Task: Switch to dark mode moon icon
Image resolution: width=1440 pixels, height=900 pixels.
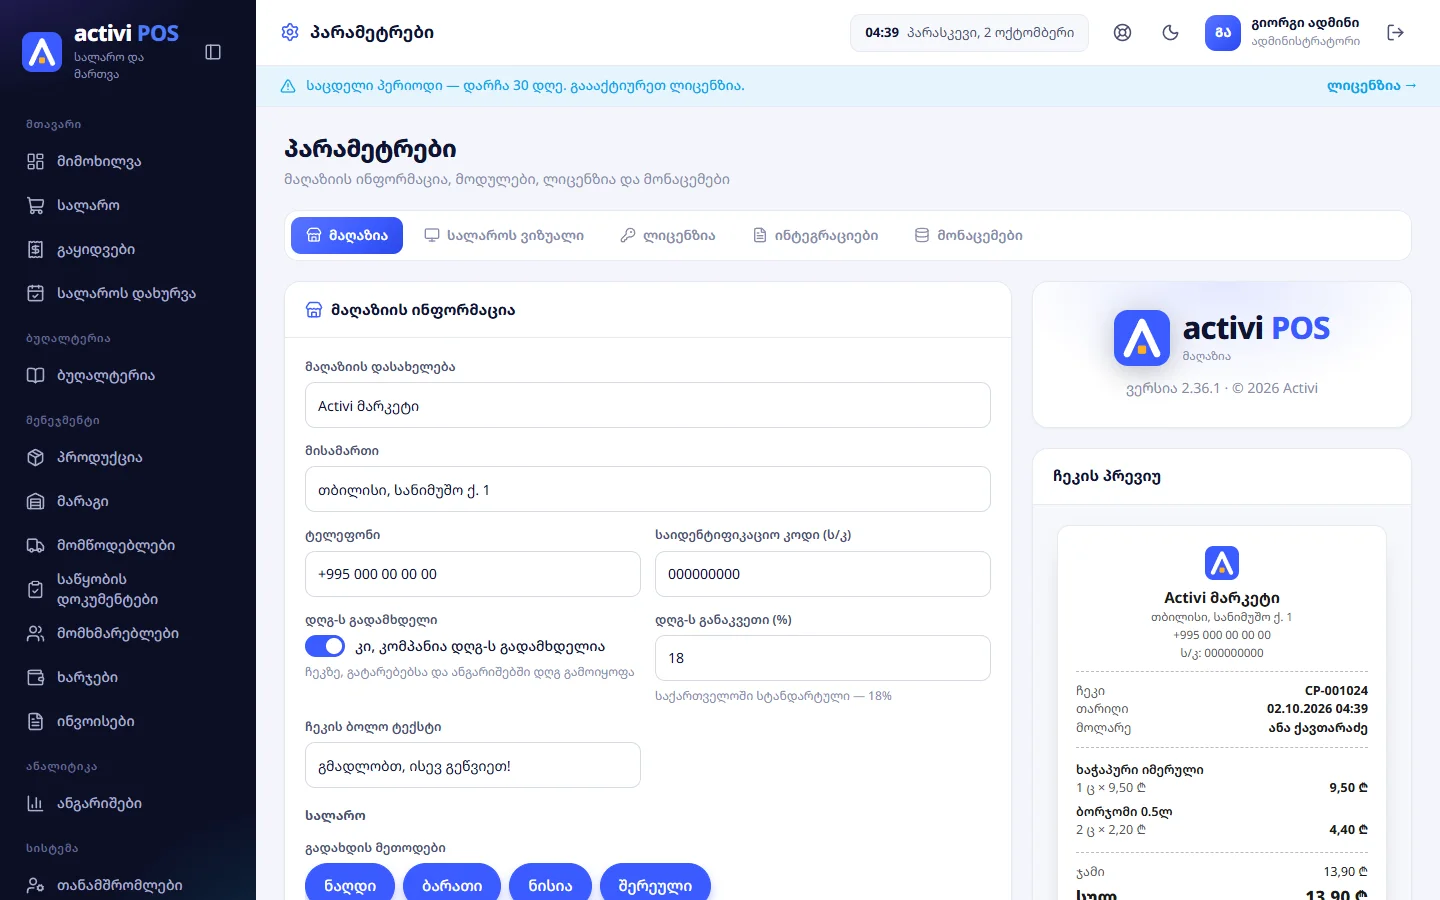Action: (1171, 33)
